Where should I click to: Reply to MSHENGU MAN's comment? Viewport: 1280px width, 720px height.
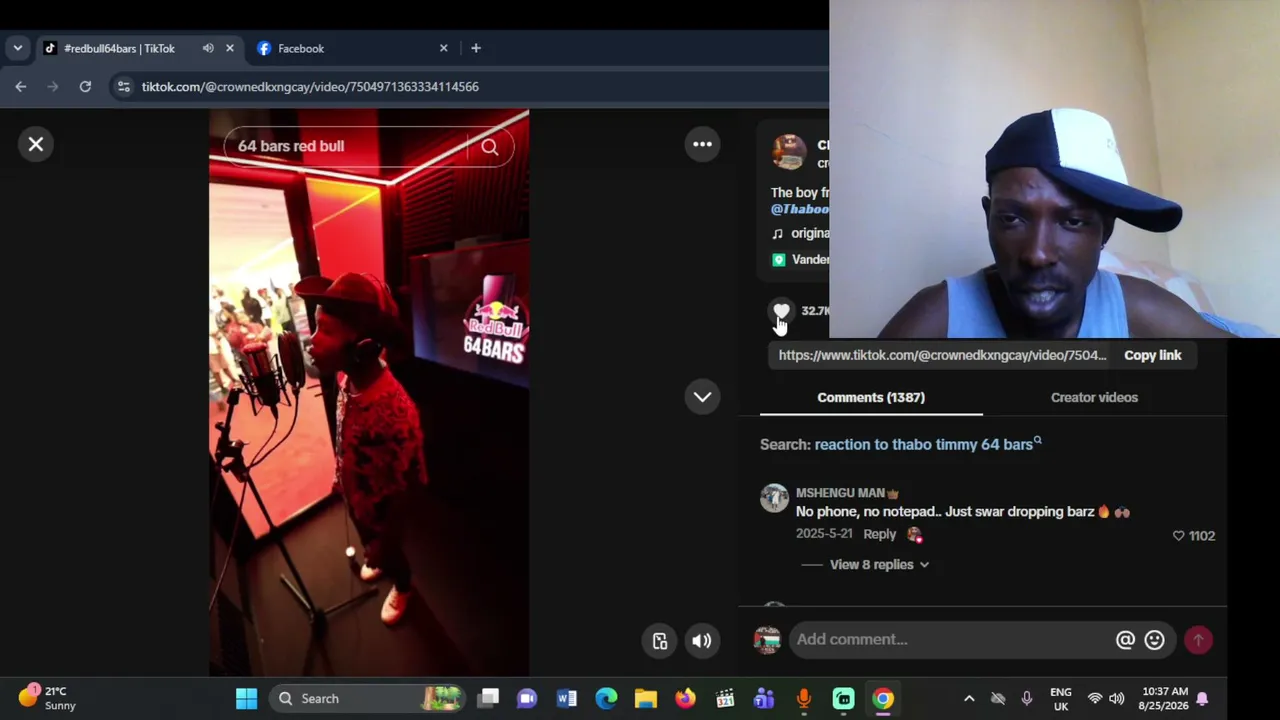pyautogui.click(x=880, y=534)
